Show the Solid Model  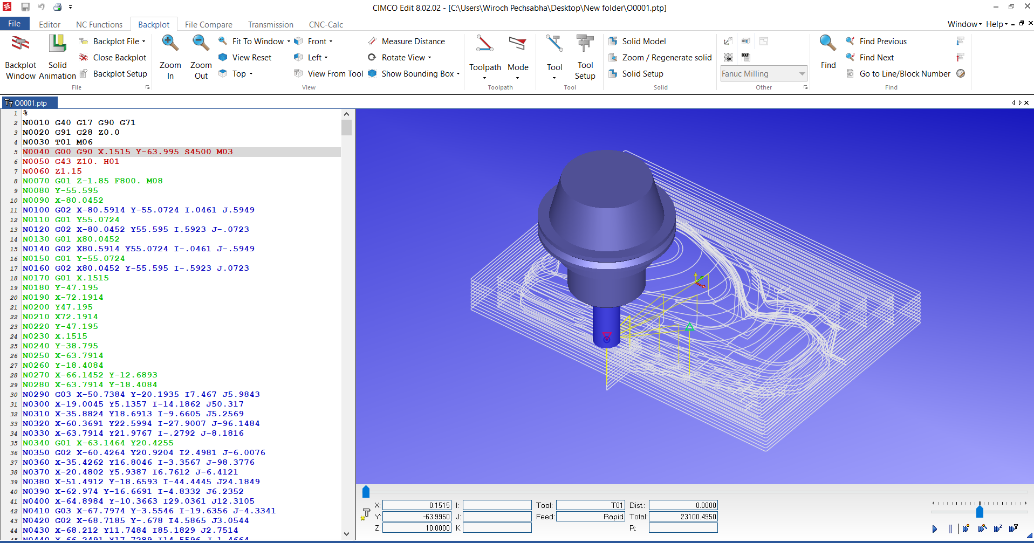(637, 41)
